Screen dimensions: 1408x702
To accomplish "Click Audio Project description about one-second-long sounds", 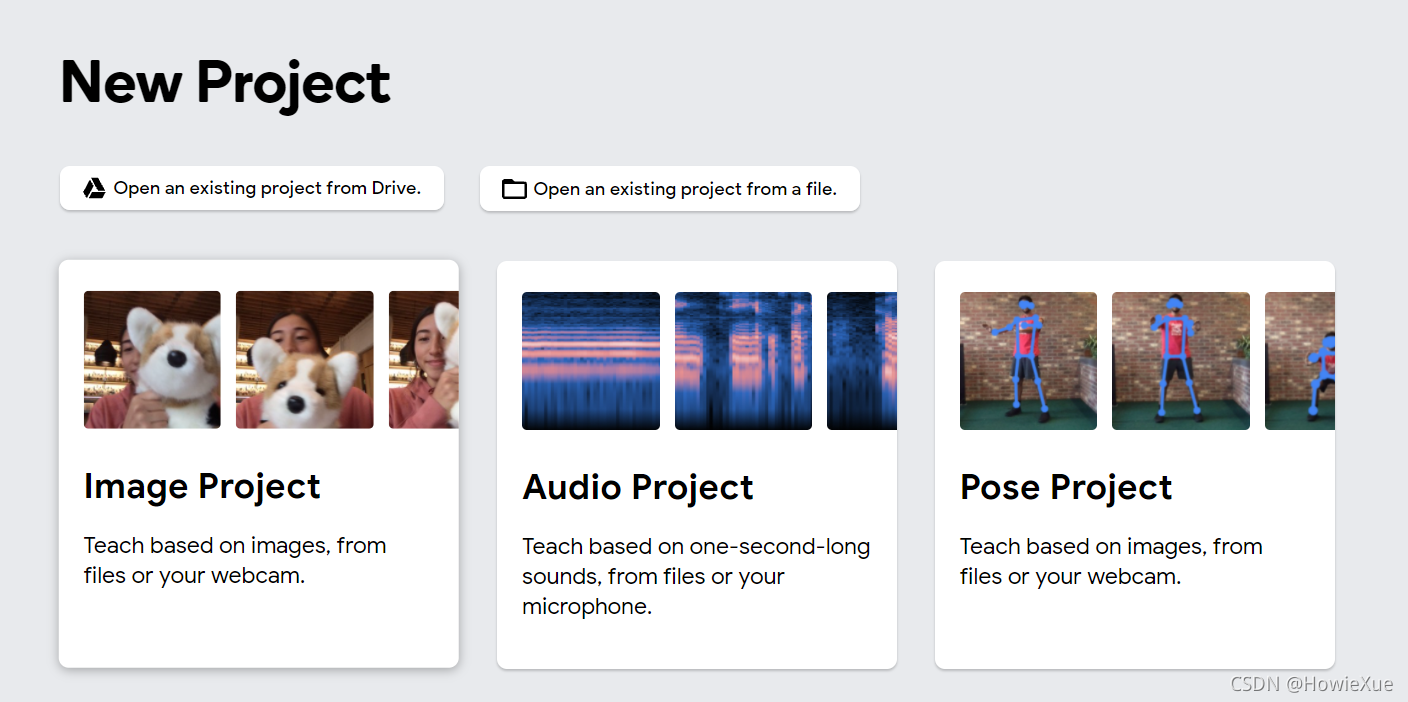I will [x=696, y=577].
